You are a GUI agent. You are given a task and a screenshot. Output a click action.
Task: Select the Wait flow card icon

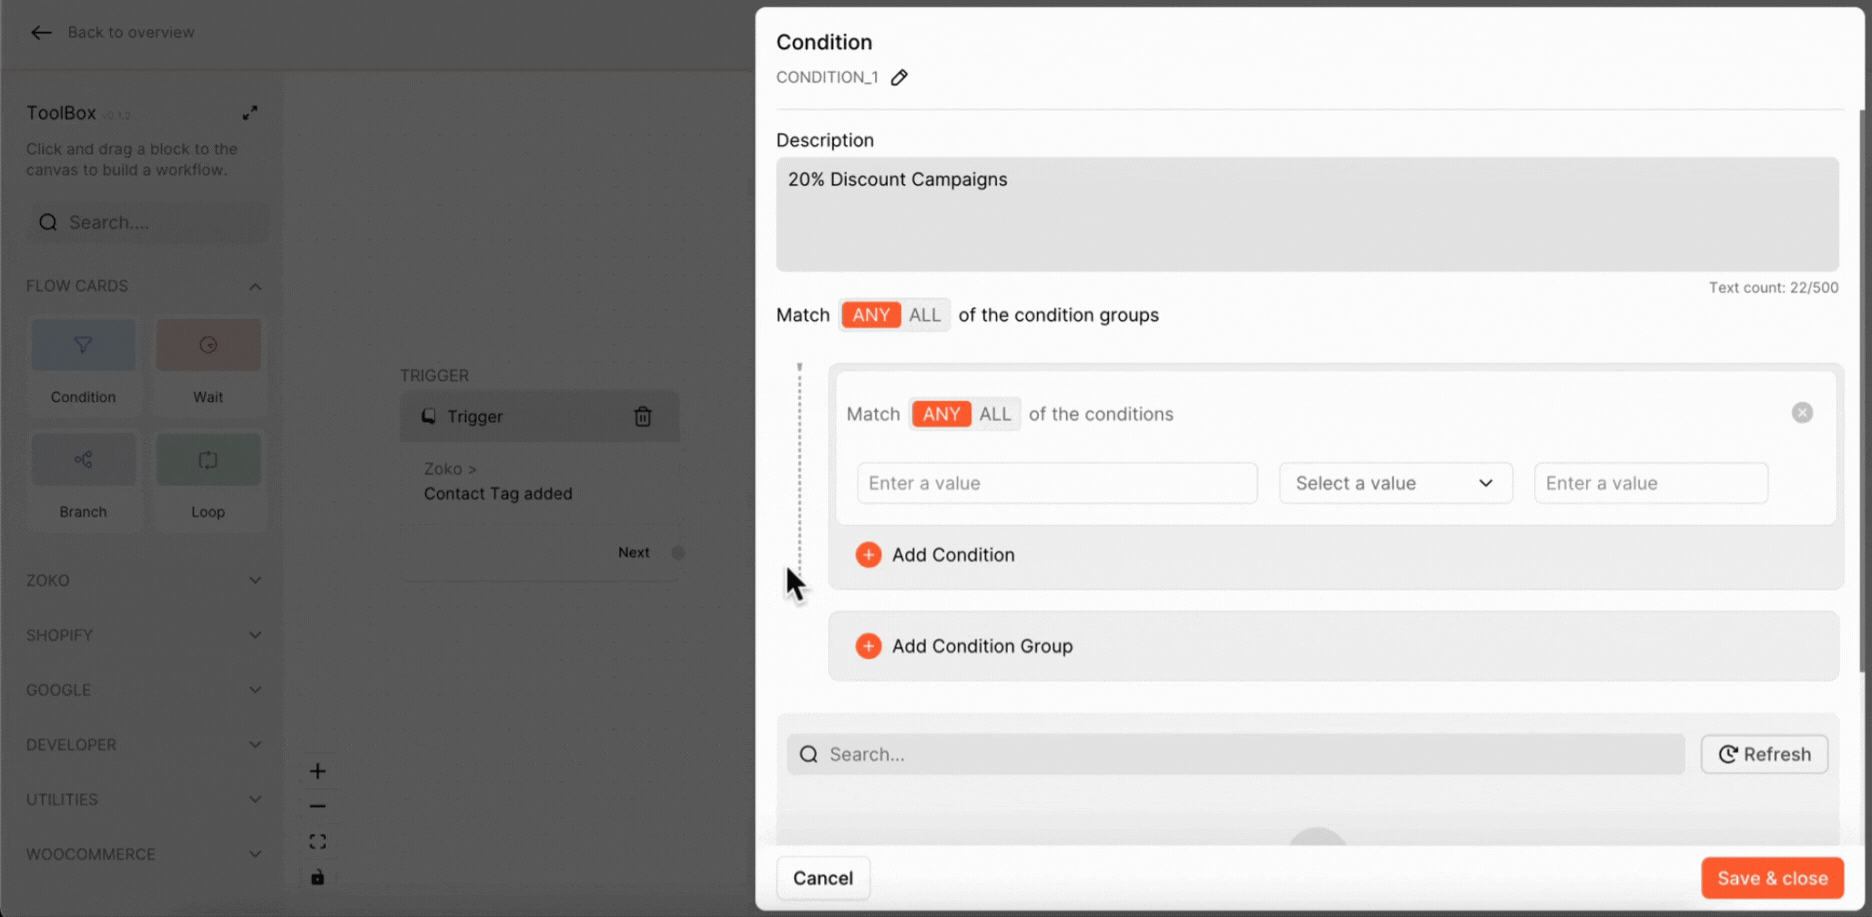208,346
